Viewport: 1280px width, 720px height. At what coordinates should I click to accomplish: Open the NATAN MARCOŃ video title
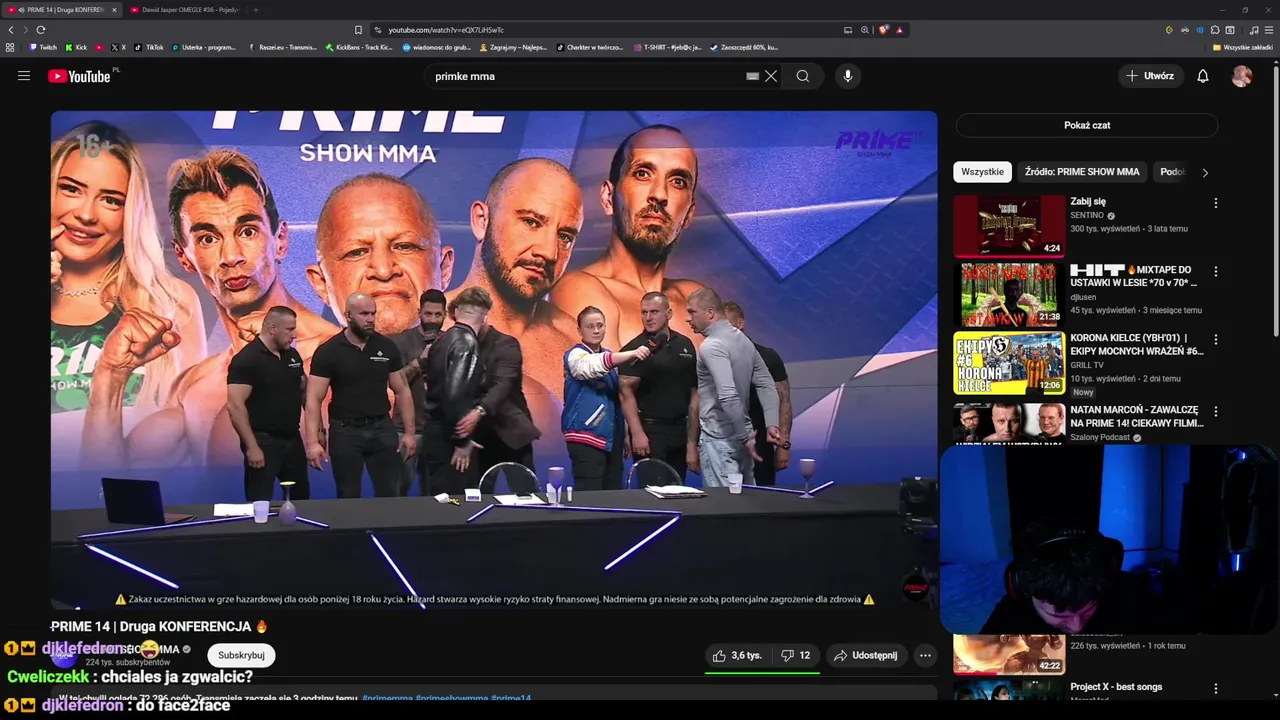1136,416
